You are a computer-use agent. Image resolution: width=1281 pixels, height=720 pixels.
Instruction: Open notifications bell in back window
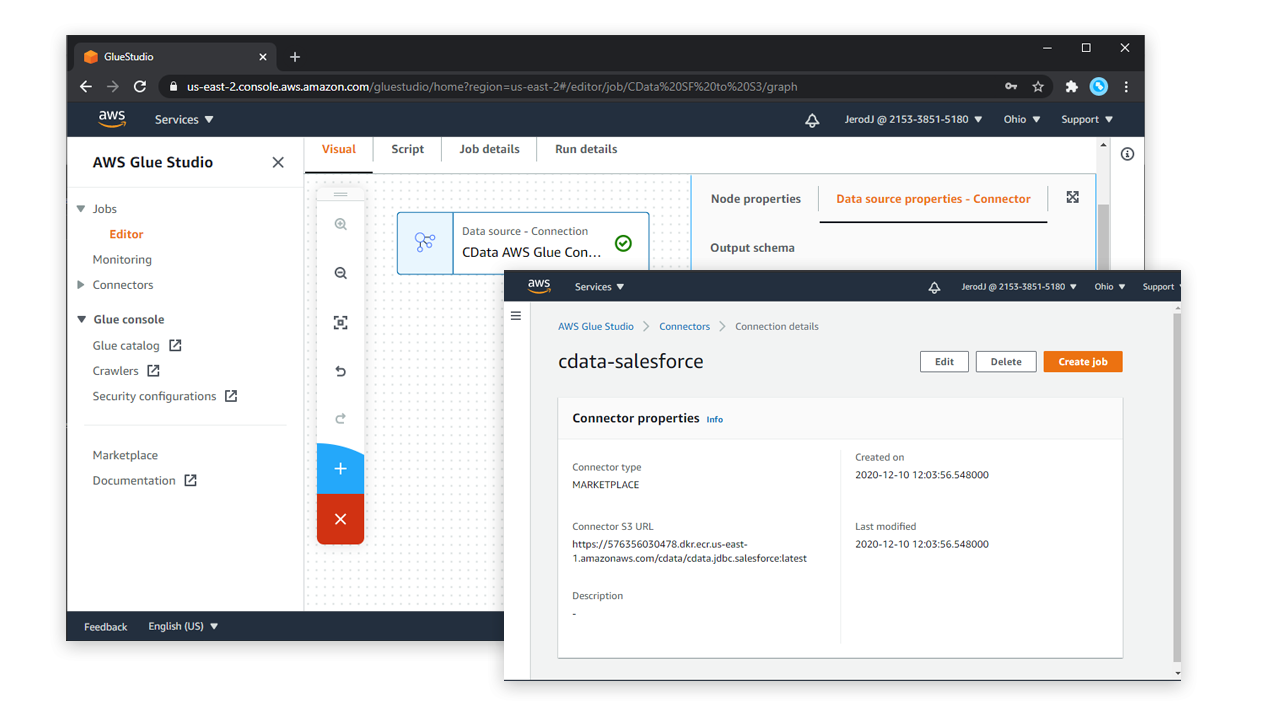click(812, 120)
